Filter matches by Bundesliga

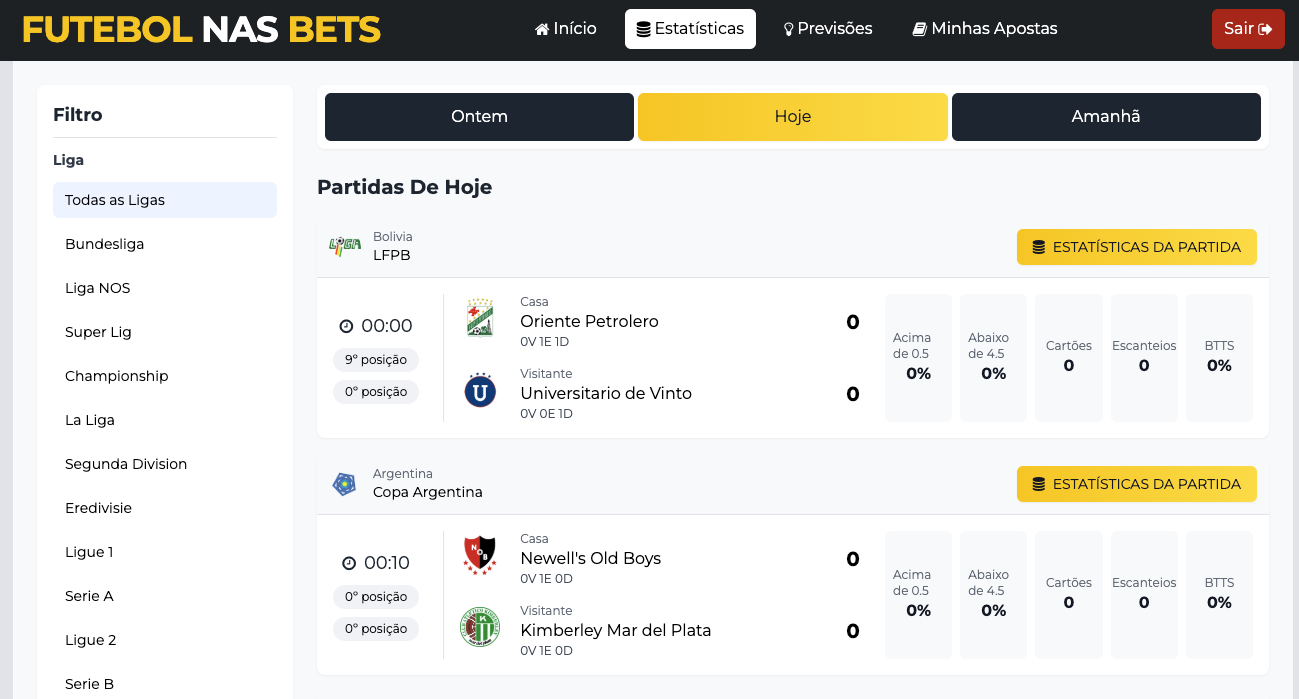pyautogui.click(x=105, y=244)
